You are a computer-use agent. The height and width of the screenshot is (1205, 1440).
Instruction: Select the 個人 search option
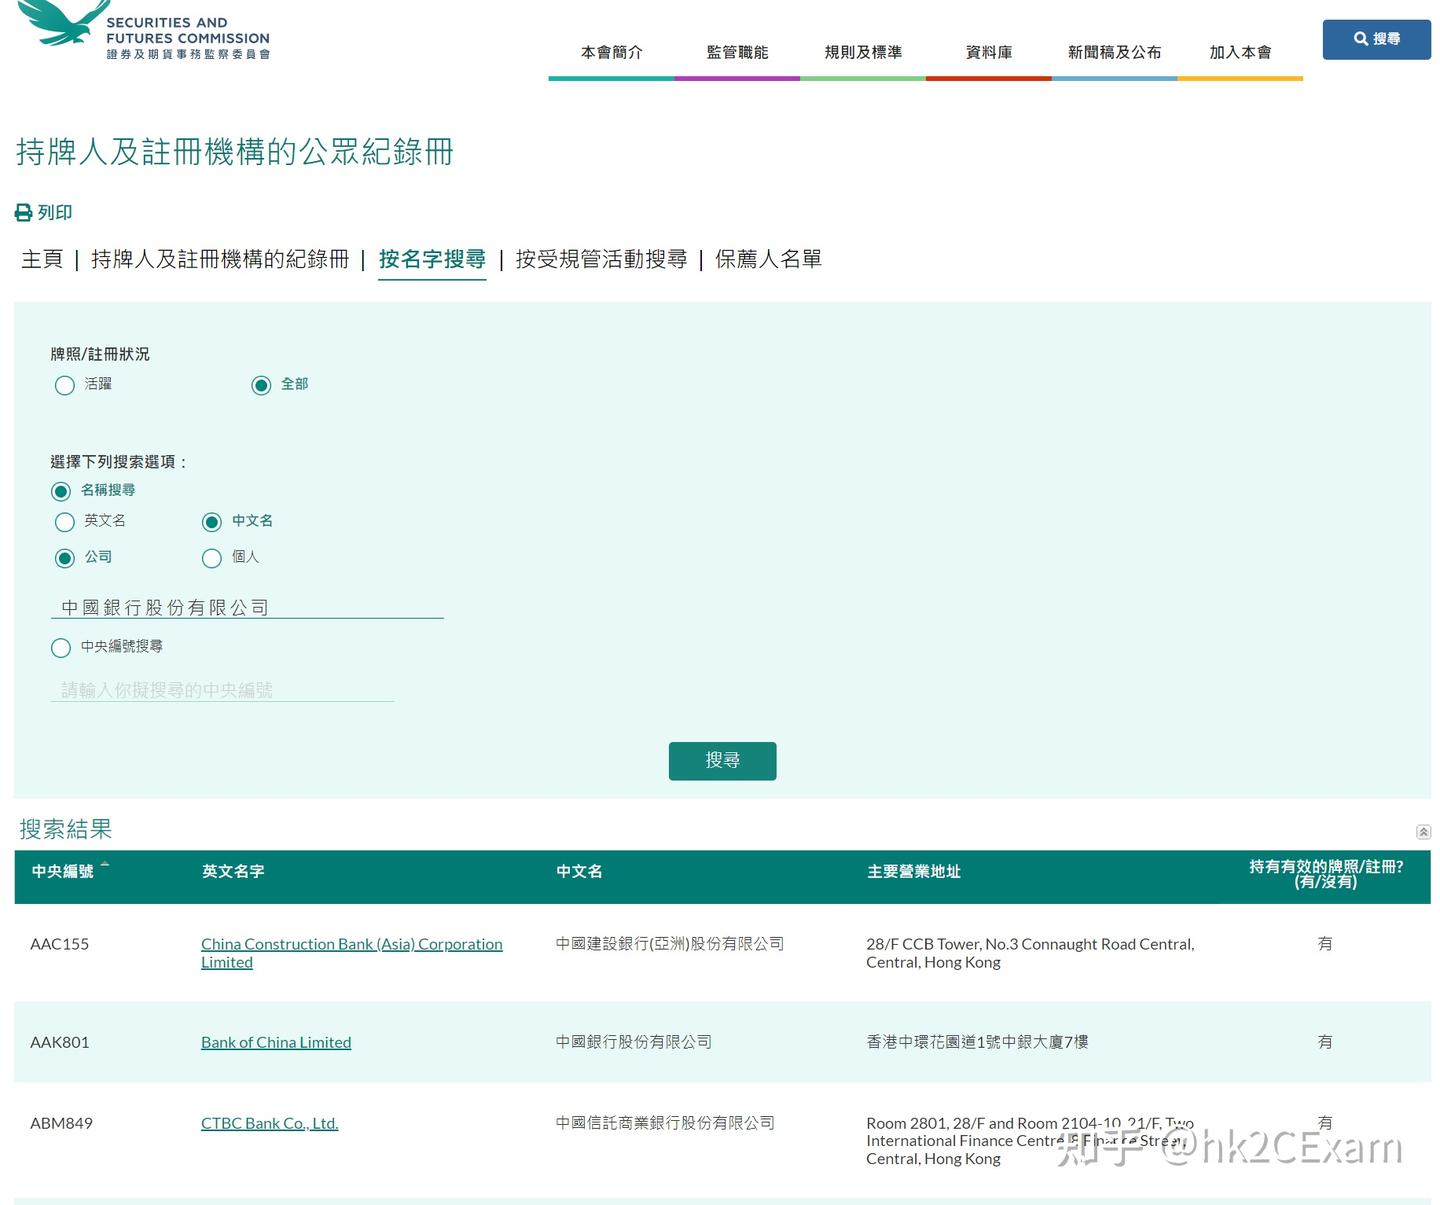pyautogui.click(x=211, y=558)
